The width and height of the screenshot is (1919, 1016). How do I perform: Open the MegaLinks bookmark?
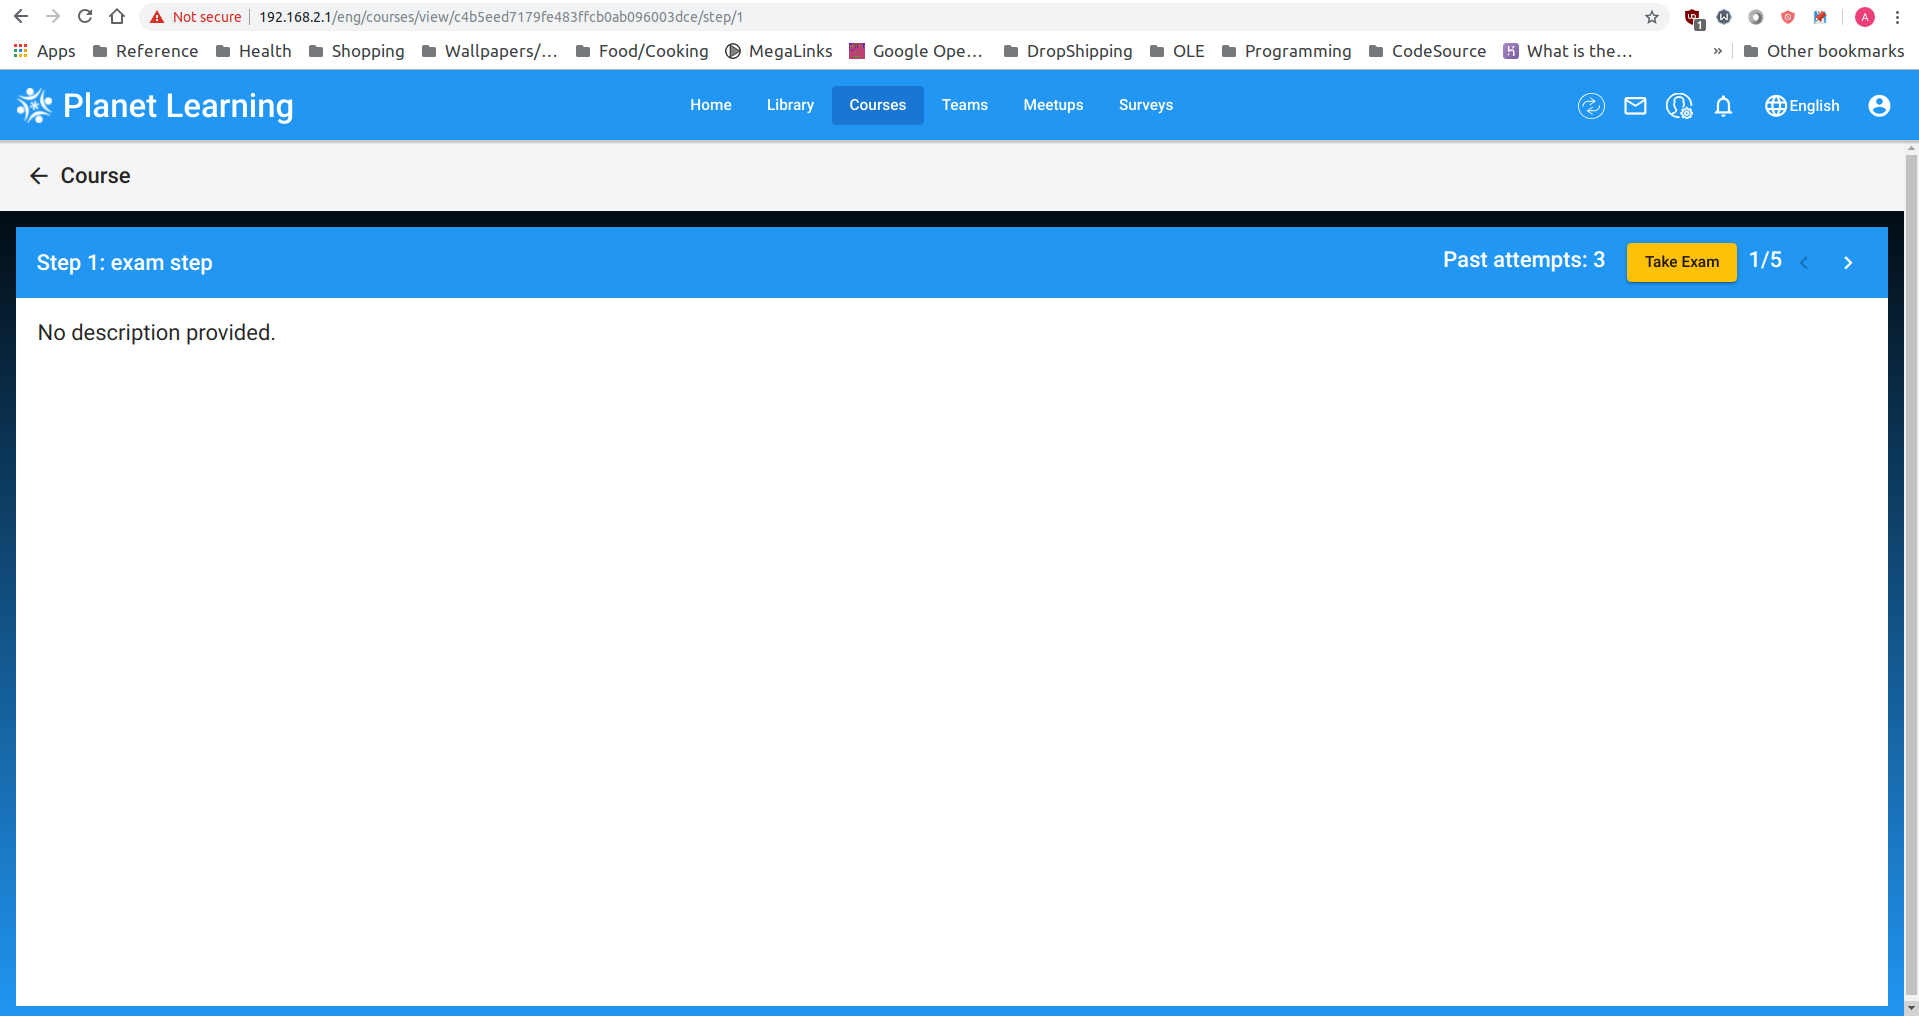click(x=779, y=51)
